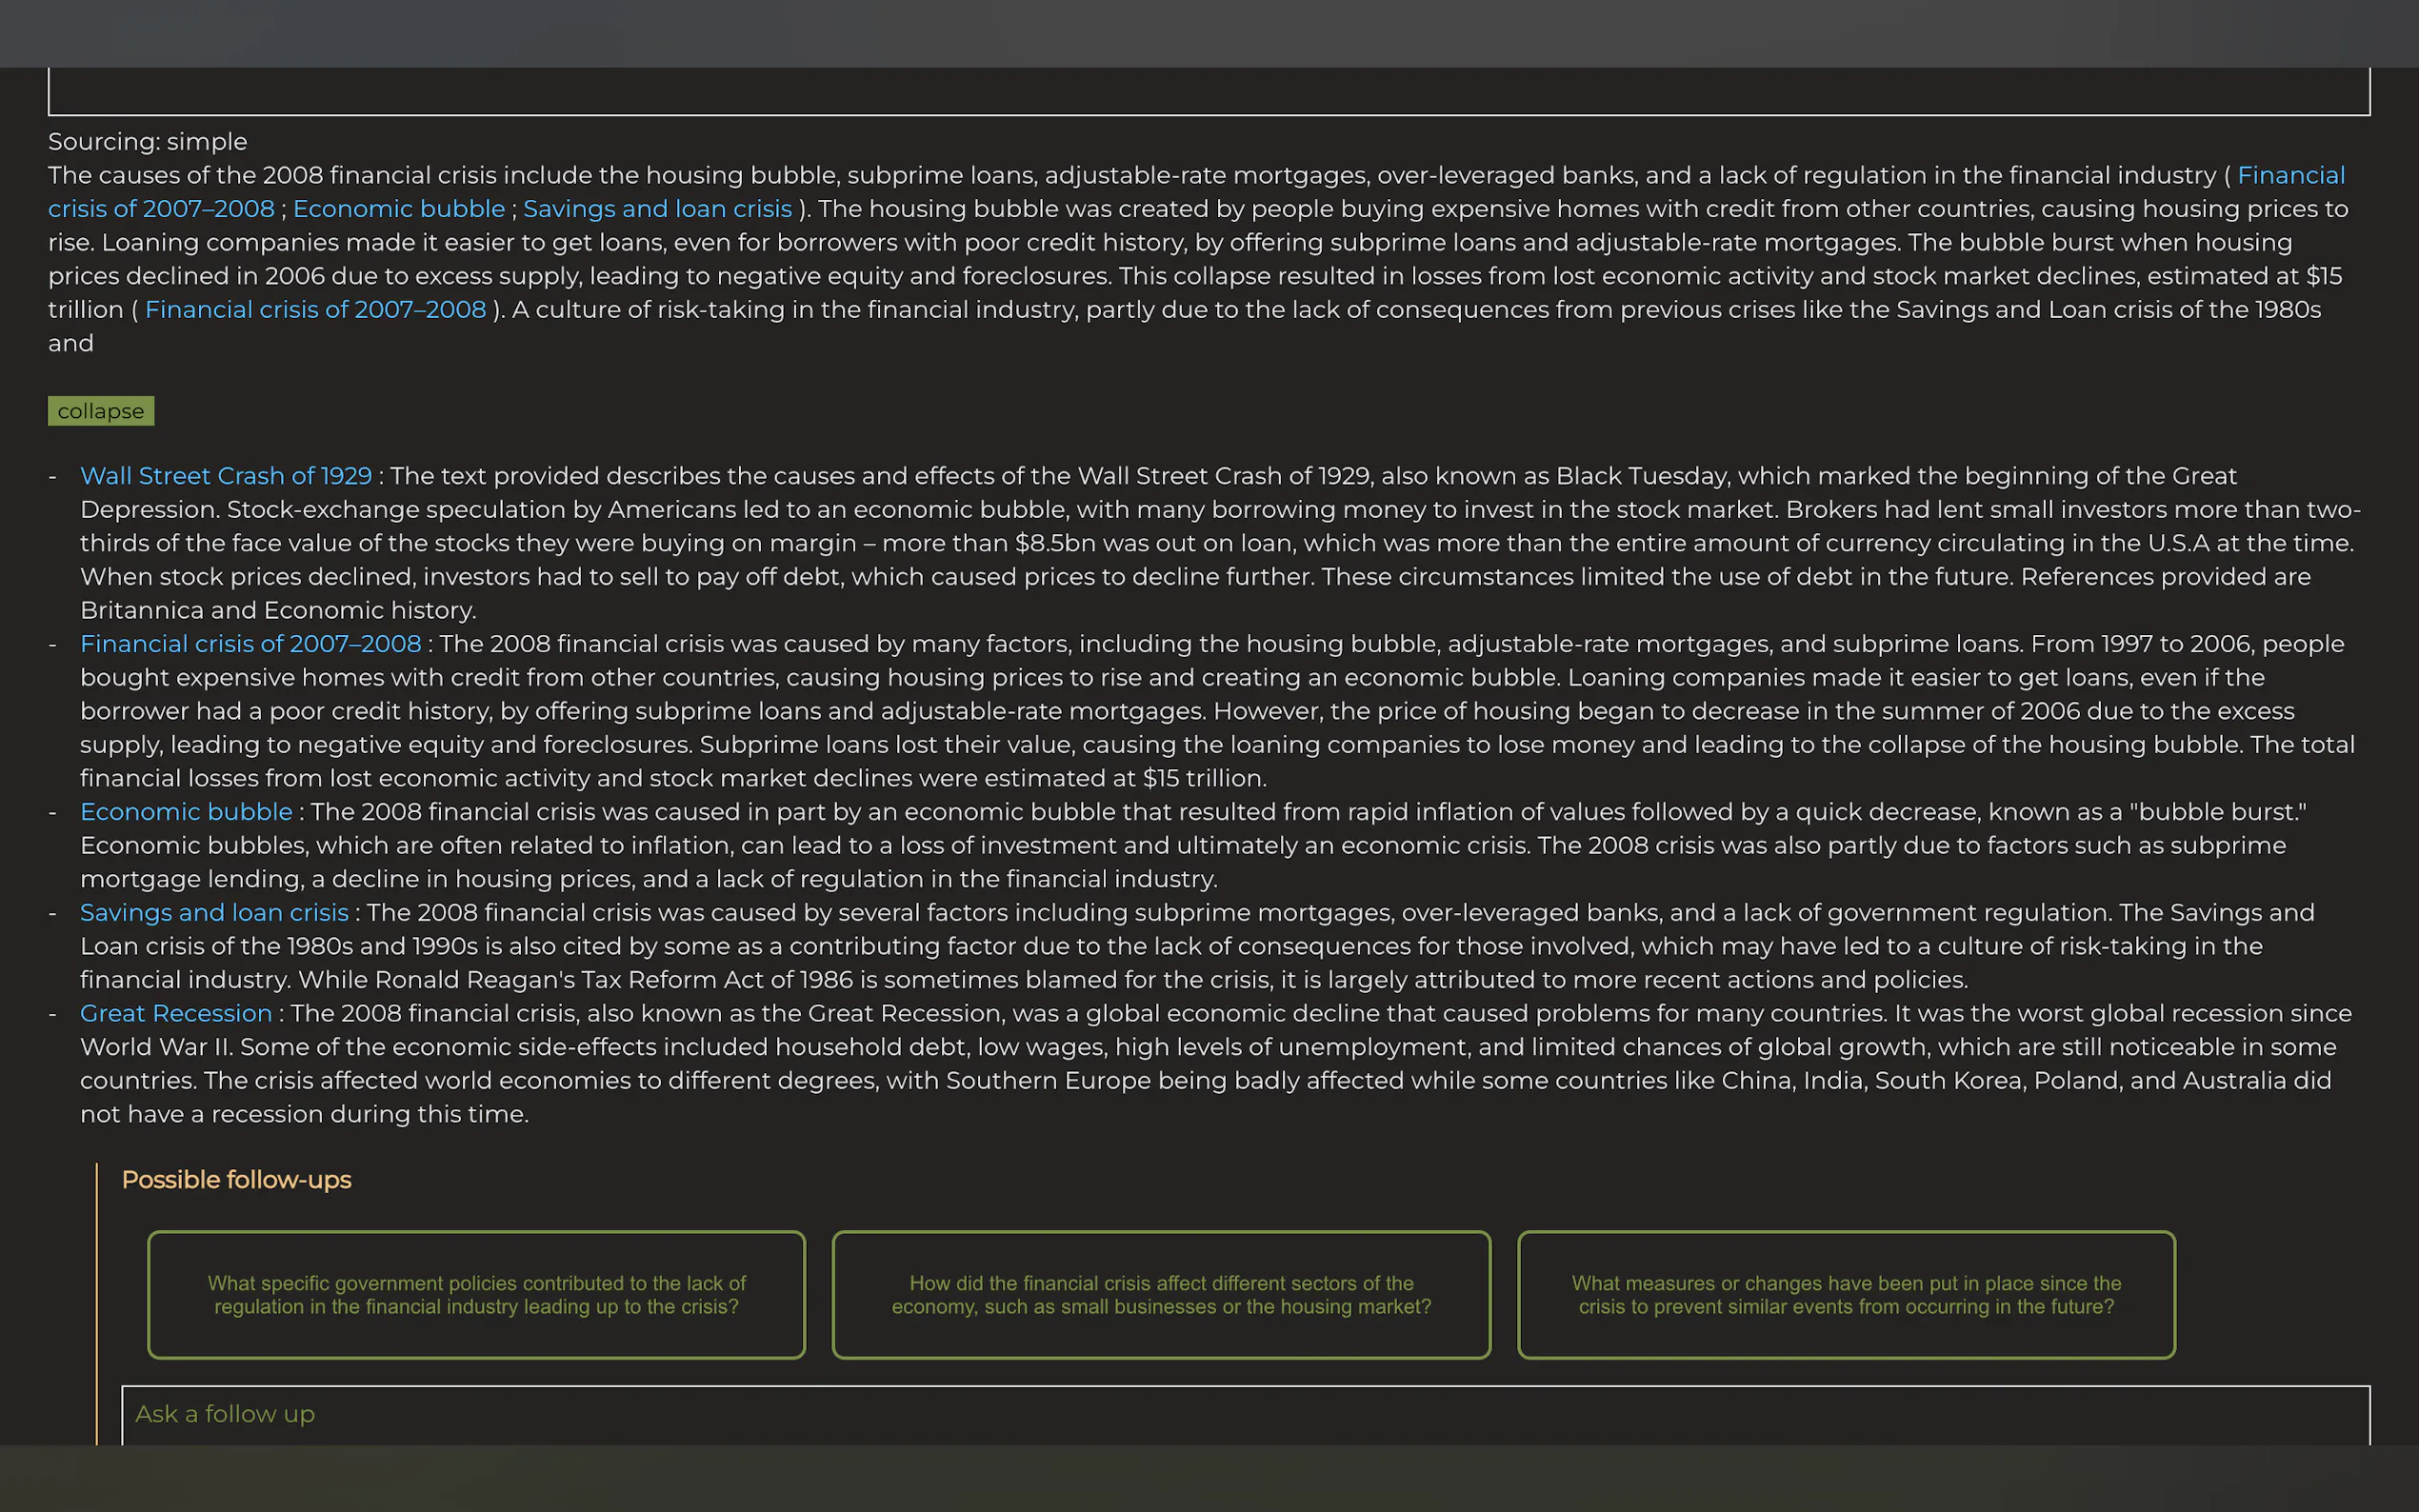The width and height of the screenshot is (2419, 1512).
Task: Open Wall Street Crash of 1929 source link
Action: tap(226, 476)
